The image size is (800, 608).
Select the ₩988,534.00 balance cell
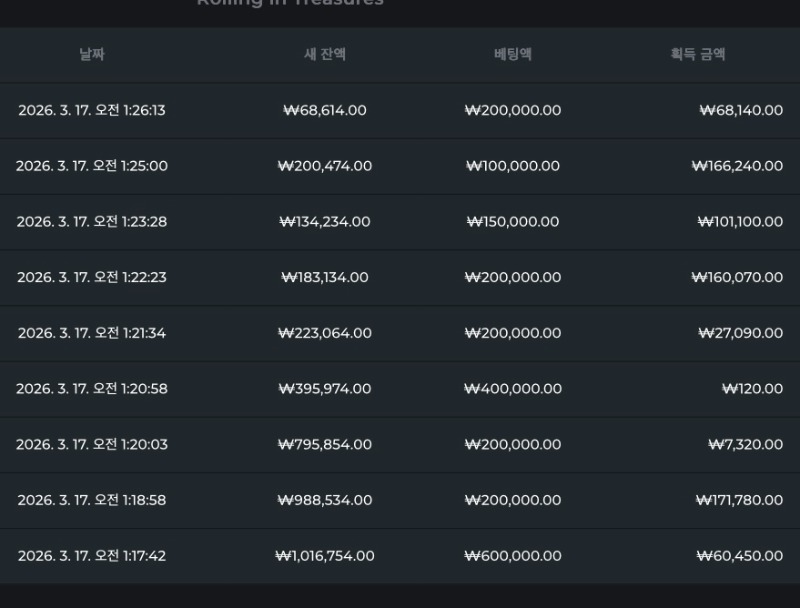[325, 500]
